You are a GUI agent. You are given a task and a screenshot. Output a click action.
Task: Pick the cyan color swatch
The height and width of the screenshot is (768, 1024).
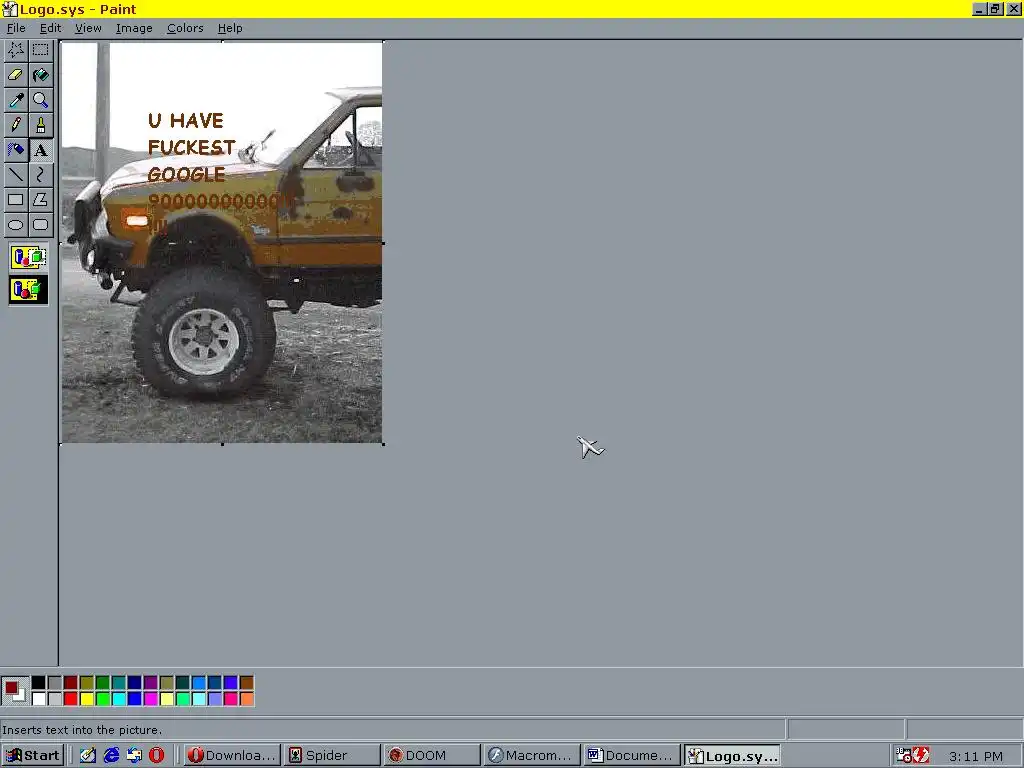(x=118, y=699)
